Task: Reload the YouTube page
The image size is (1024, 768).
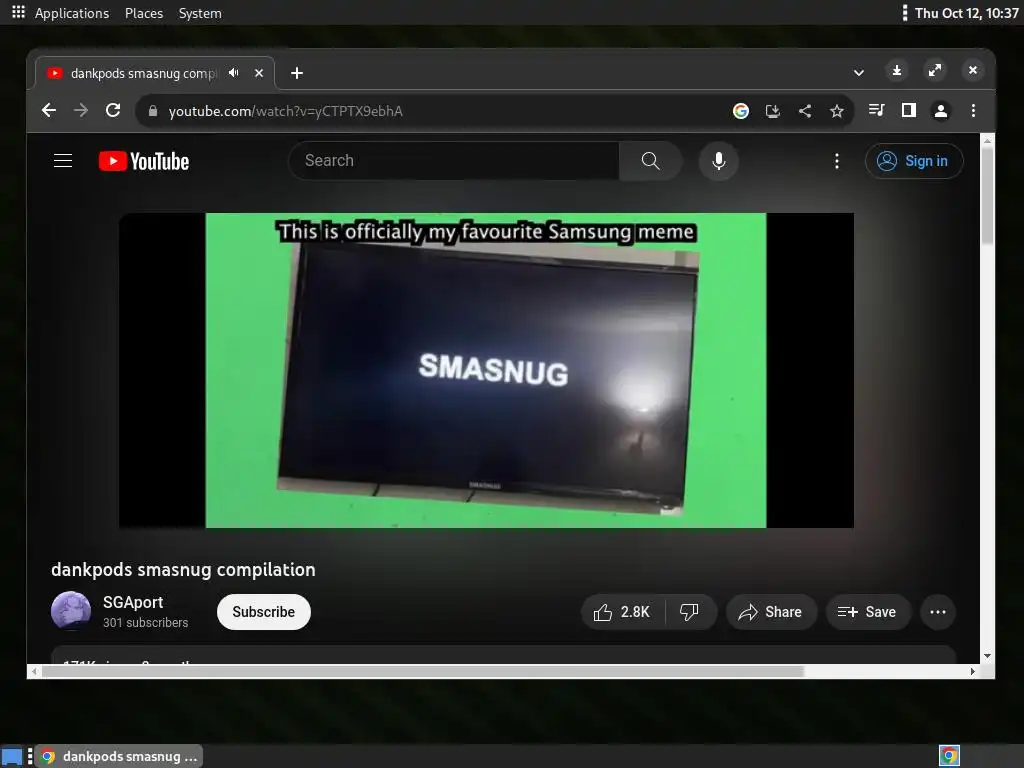Action: point(113,110)
